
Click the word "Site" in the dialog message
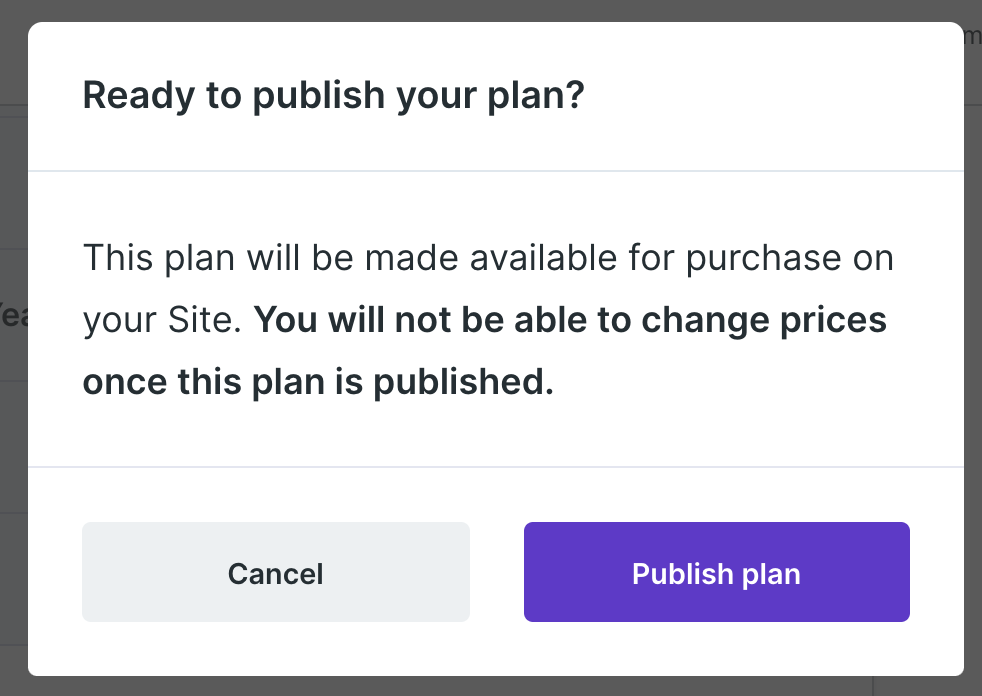click(x=211, y=320)
